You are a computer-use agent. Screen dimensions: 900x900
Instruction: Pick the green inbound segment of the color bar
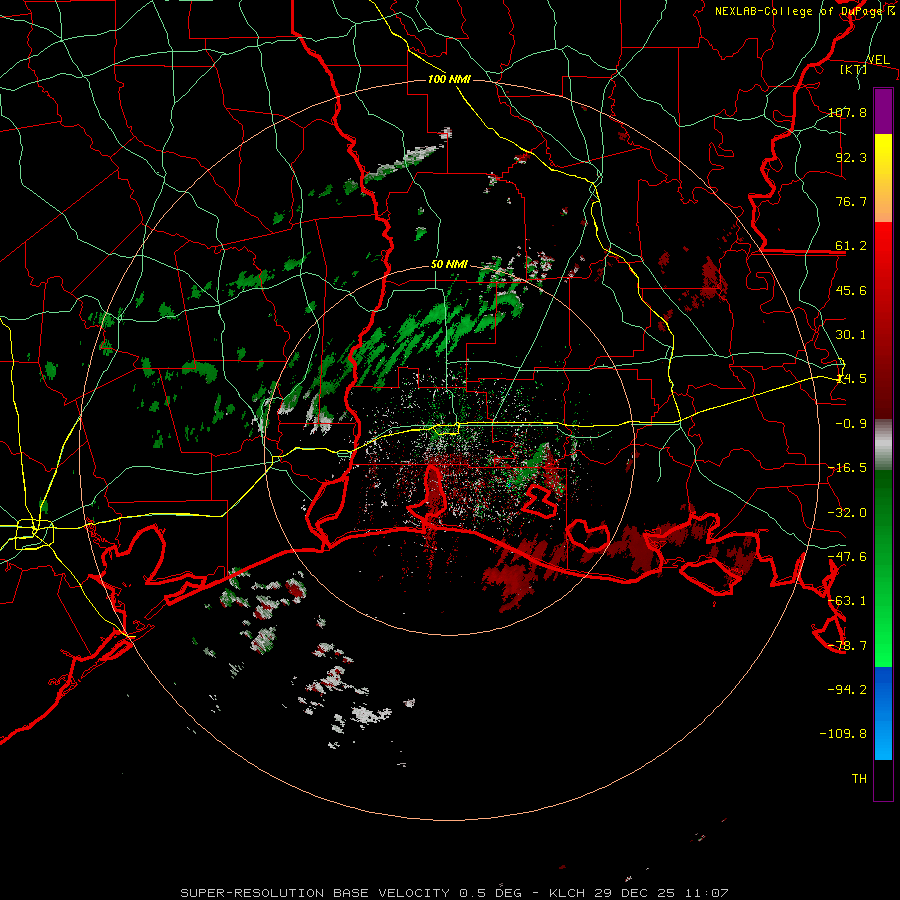click(883, 568)
